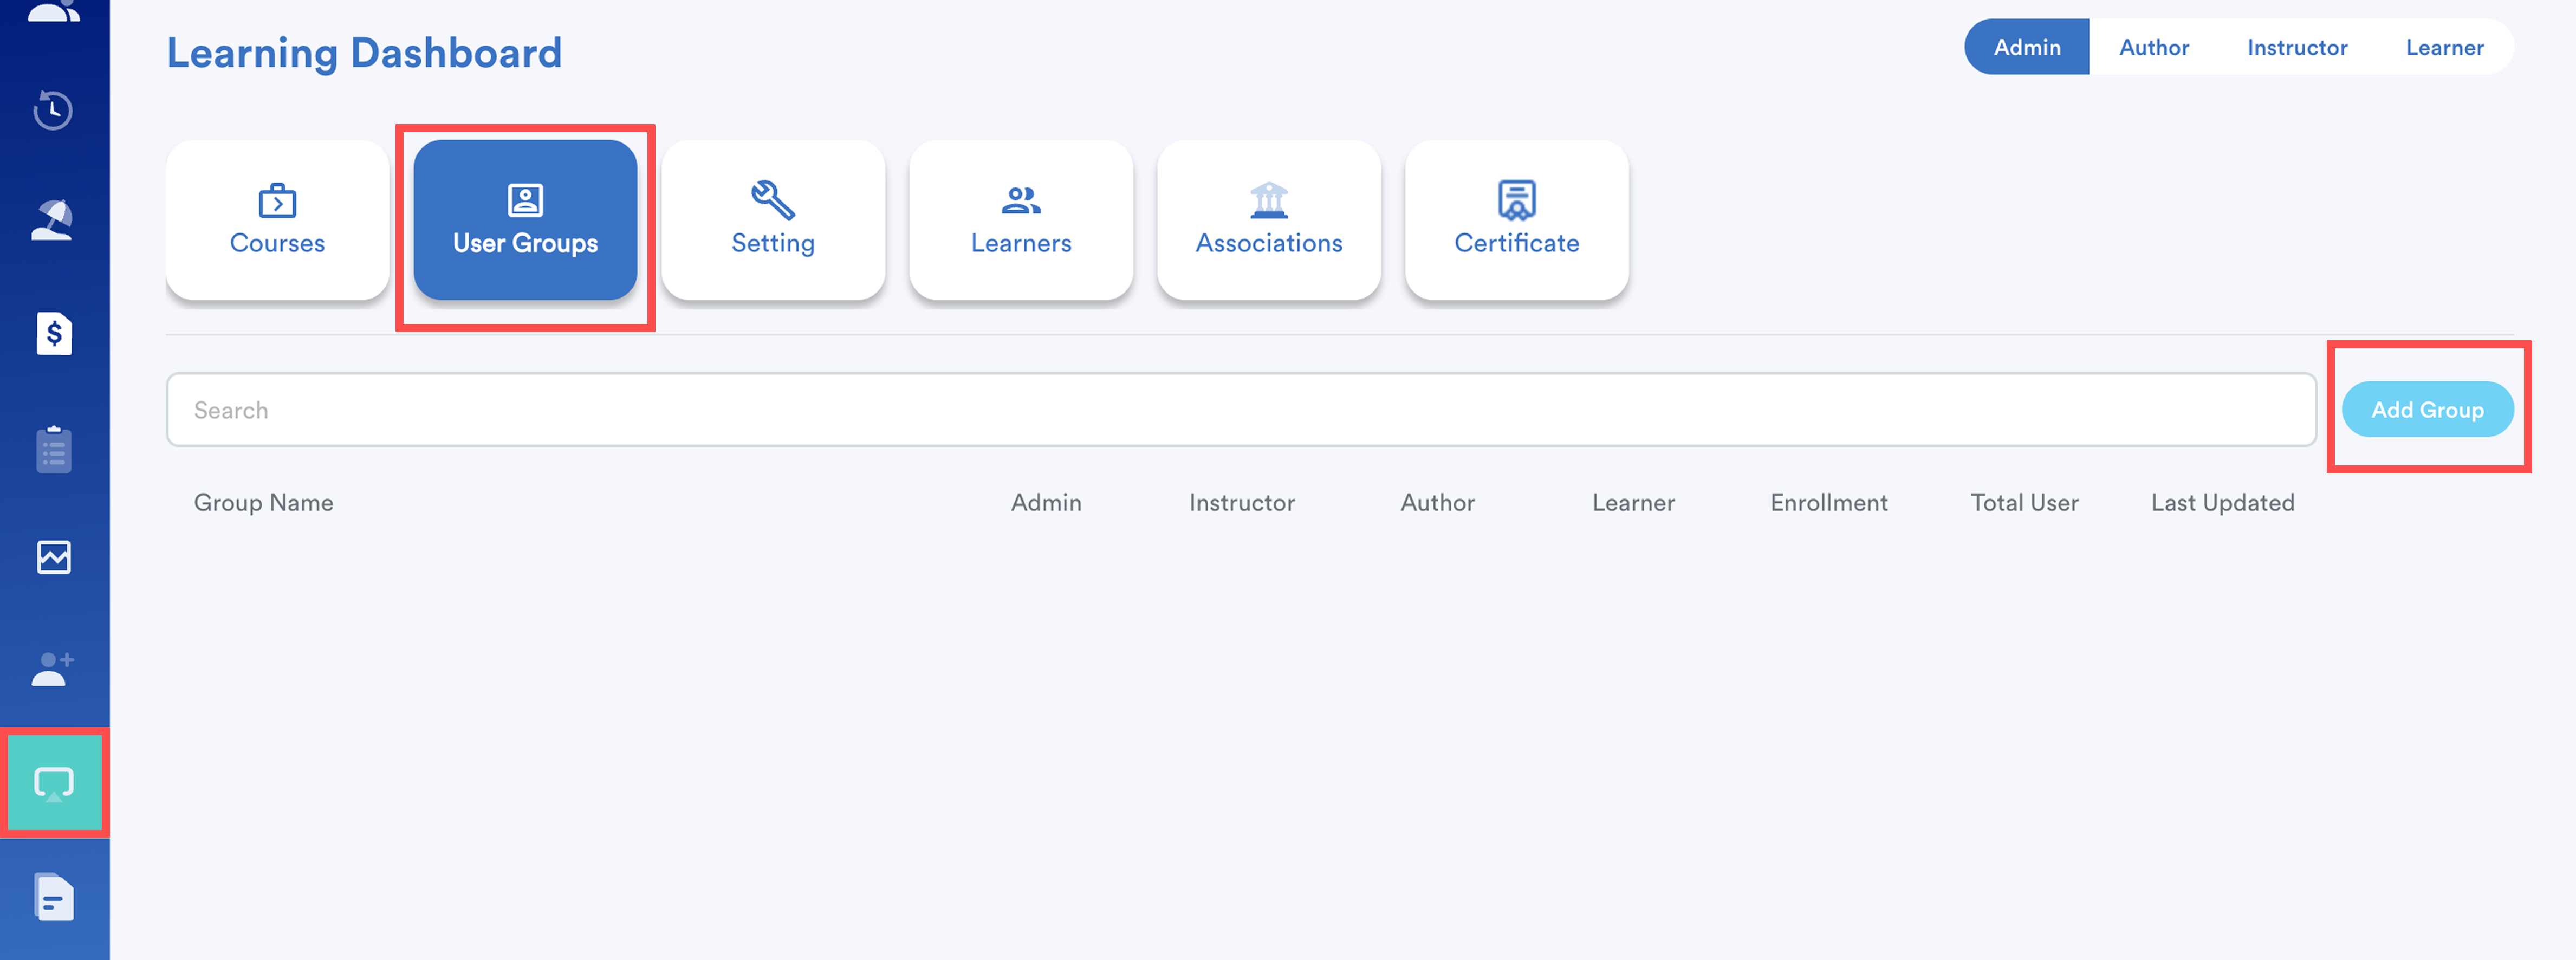The height and width of the screenshot is (960, 2576).
Task: Open the Courses tab card
Action: pyautogui.click(x=277, y=220)
